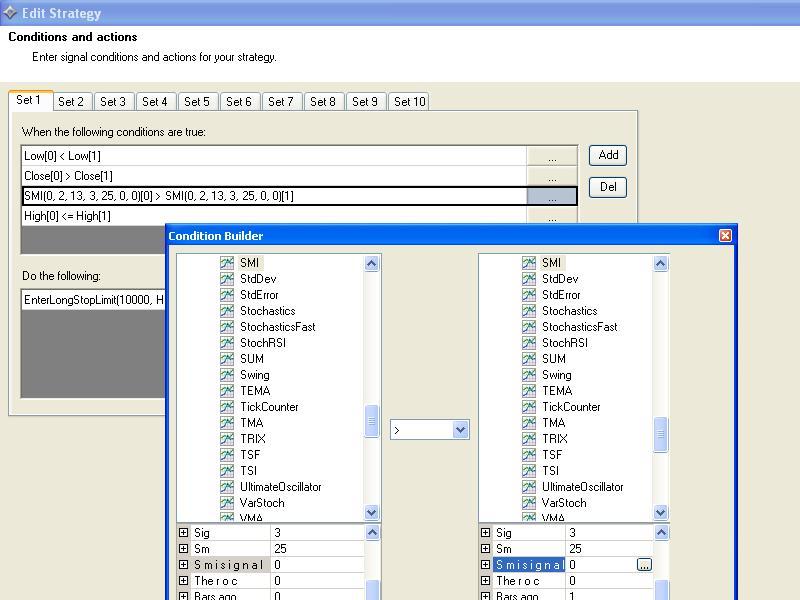
Task: Select the EnterLongStopLimit action row
Action: coord(94,299)
